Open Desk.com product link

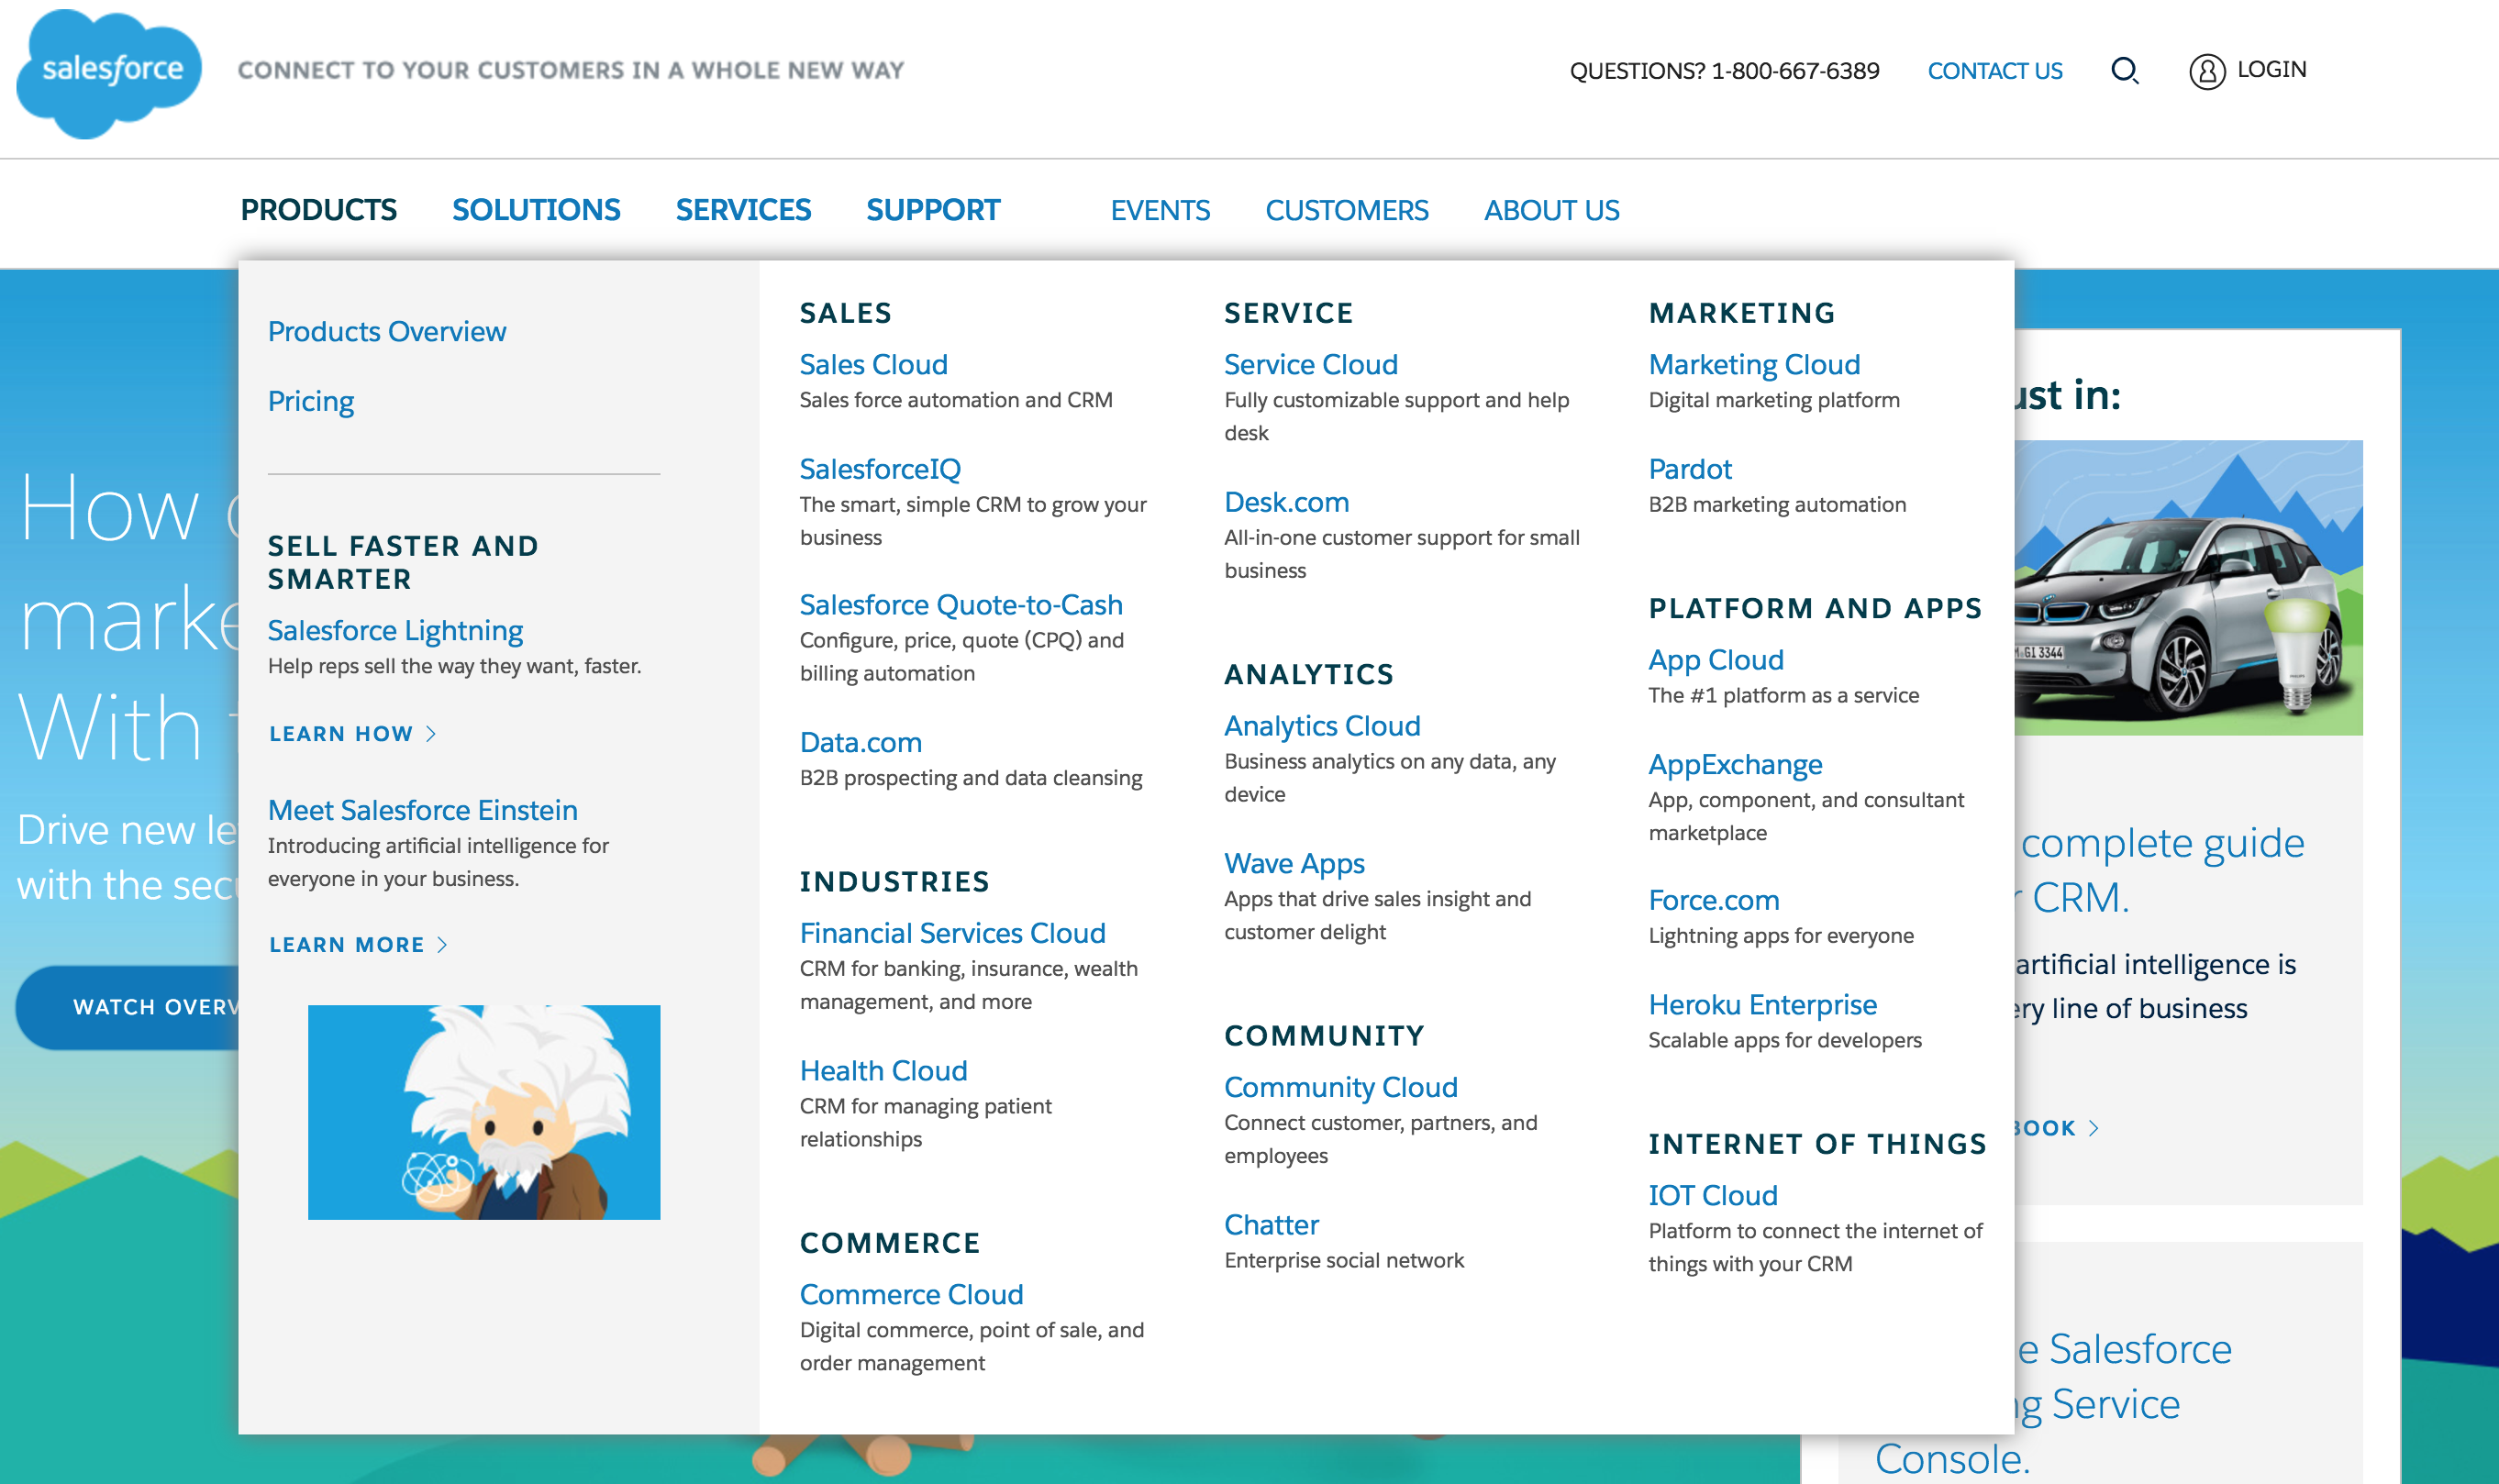pyautogui.click(x=1286, y=502)
